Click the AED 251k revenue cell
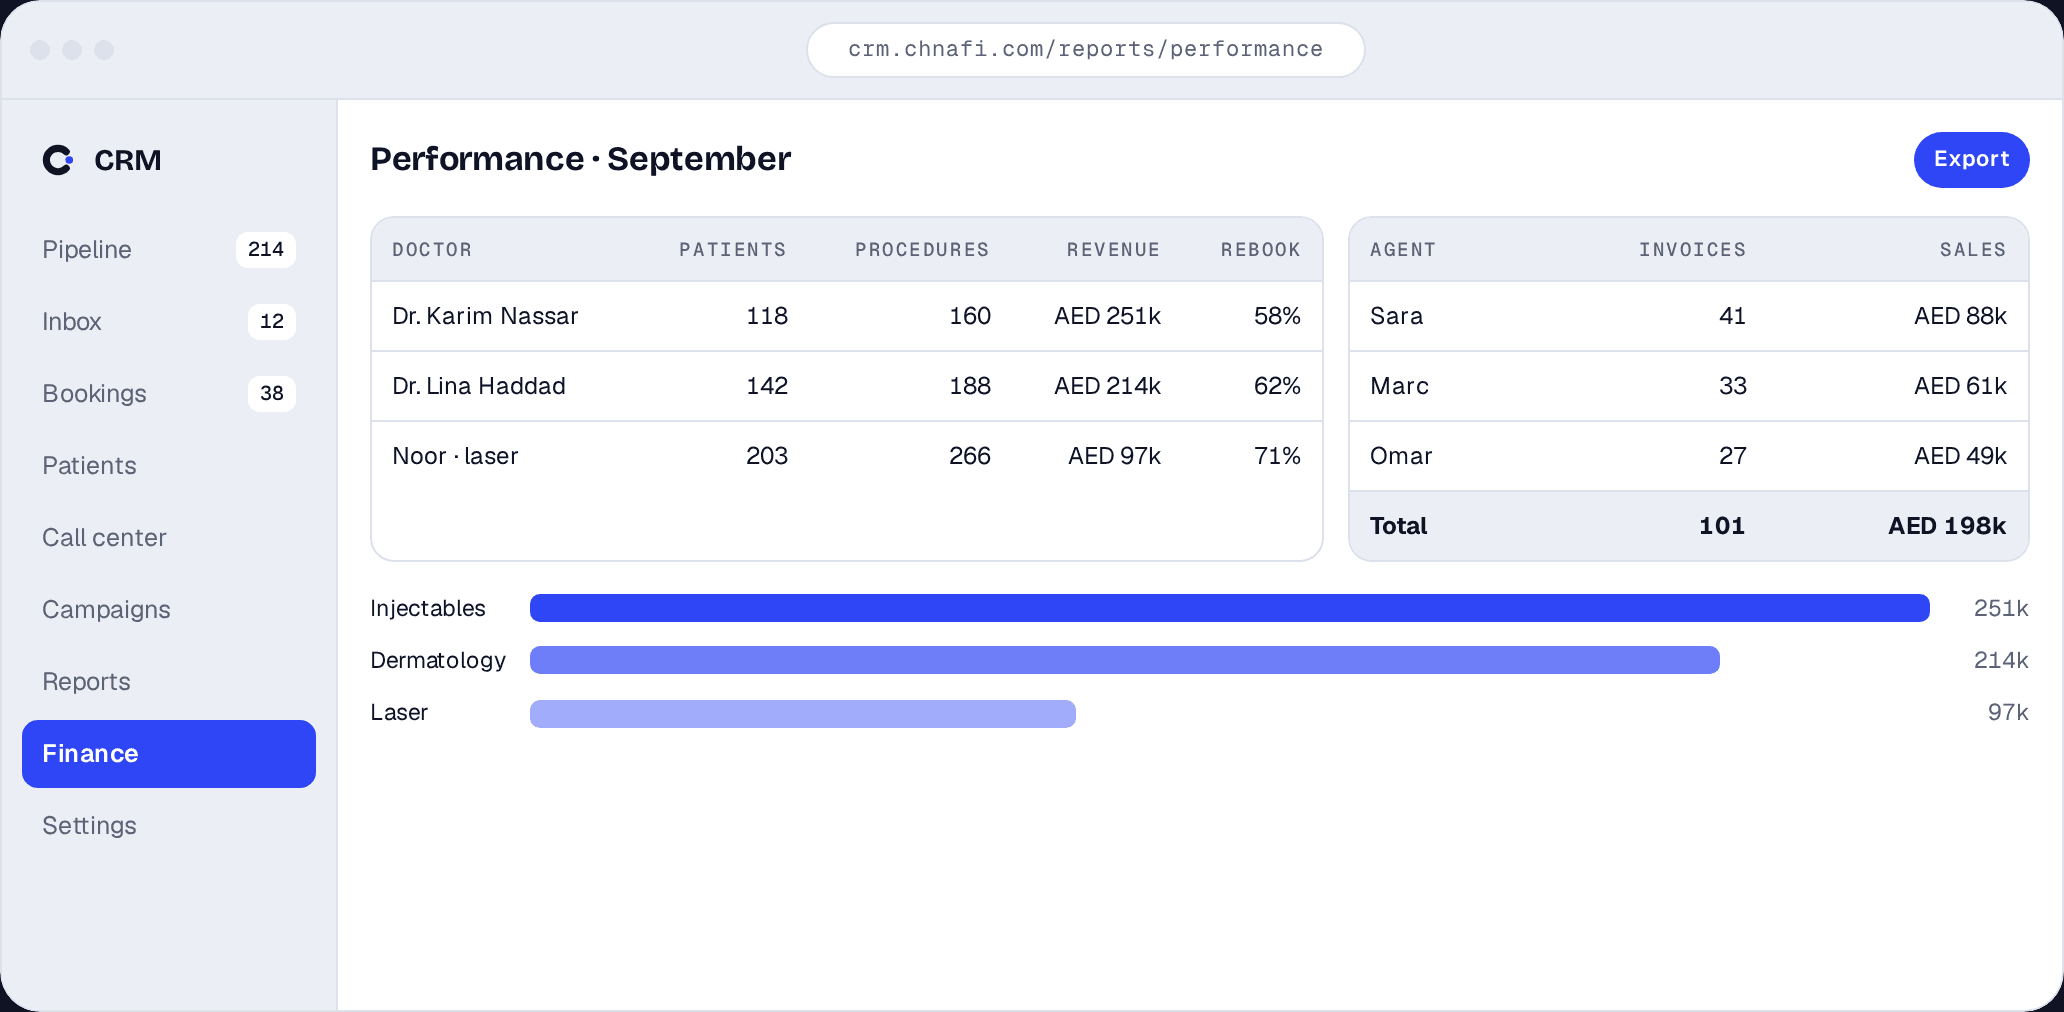 pos(1107,316)
